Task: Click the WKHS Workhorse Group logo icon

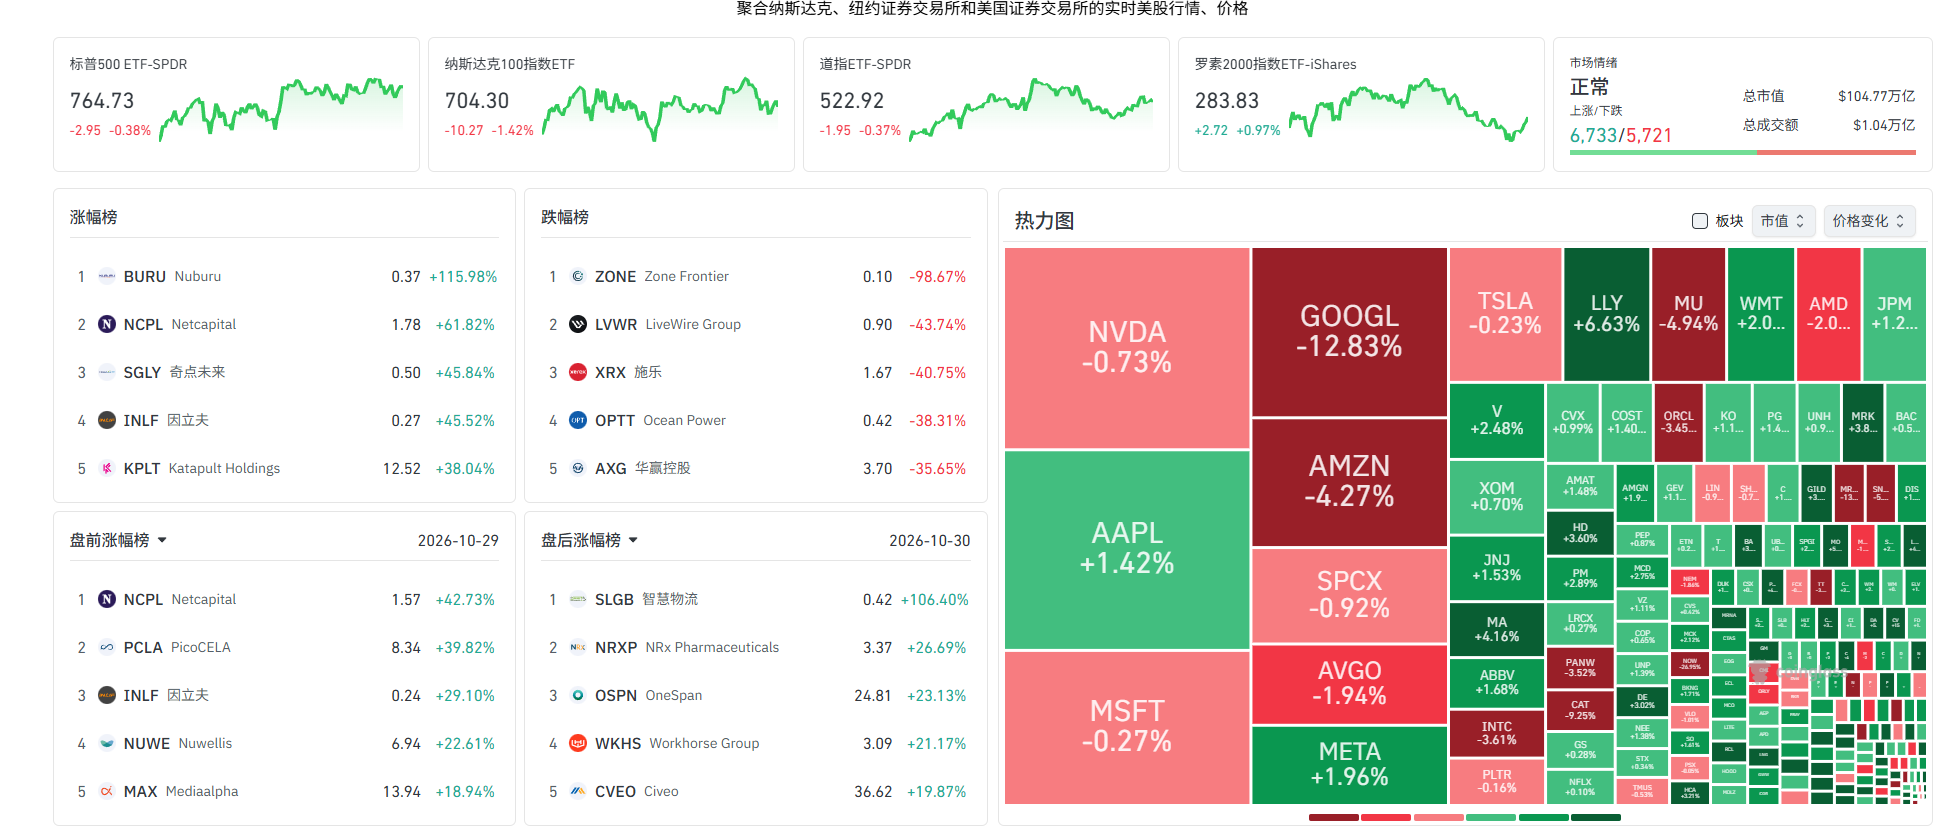Action: click(578, 744)
